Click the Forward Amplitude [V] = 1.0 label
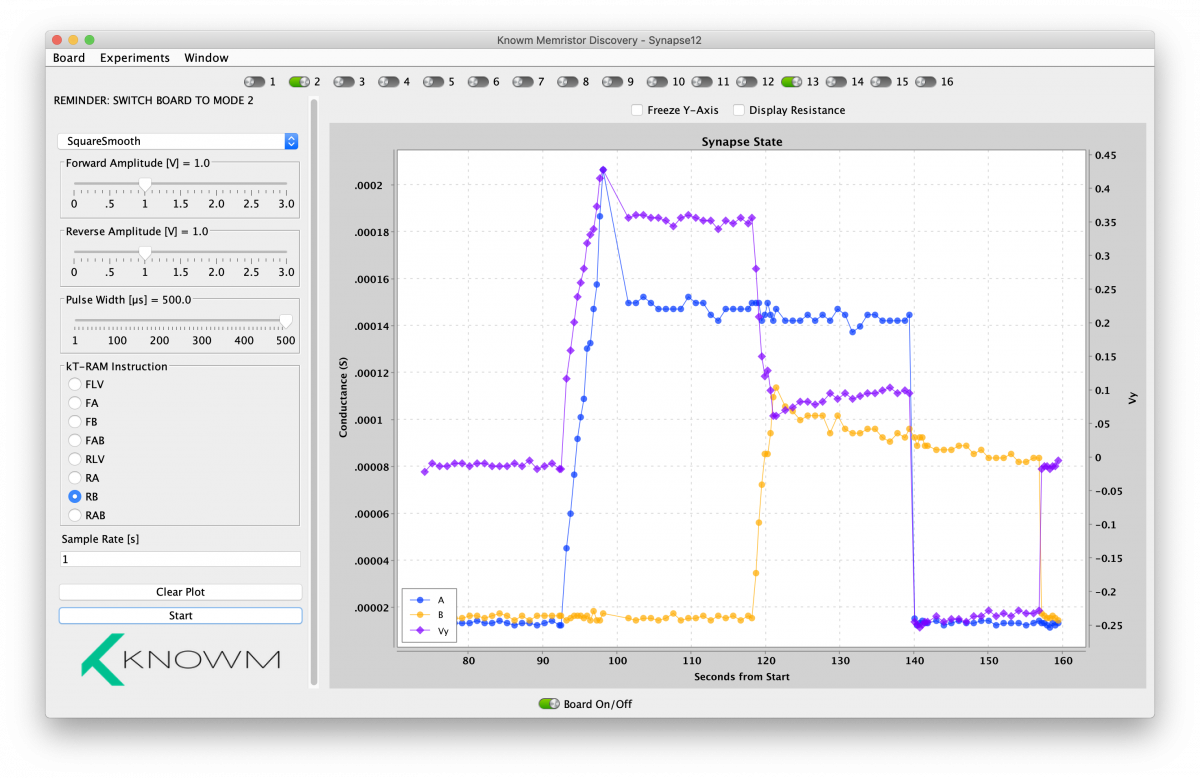1200x778 pixels. pos(138,162)
